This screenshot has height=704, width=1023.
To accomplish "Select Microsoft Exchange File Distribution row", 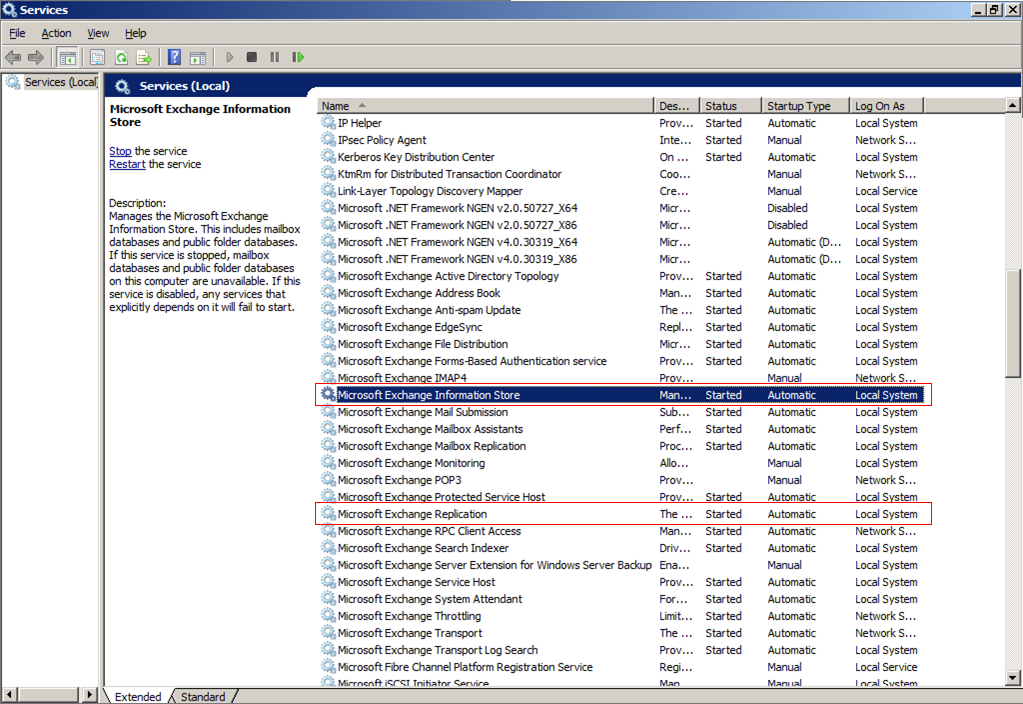I will tap(622, 344).
